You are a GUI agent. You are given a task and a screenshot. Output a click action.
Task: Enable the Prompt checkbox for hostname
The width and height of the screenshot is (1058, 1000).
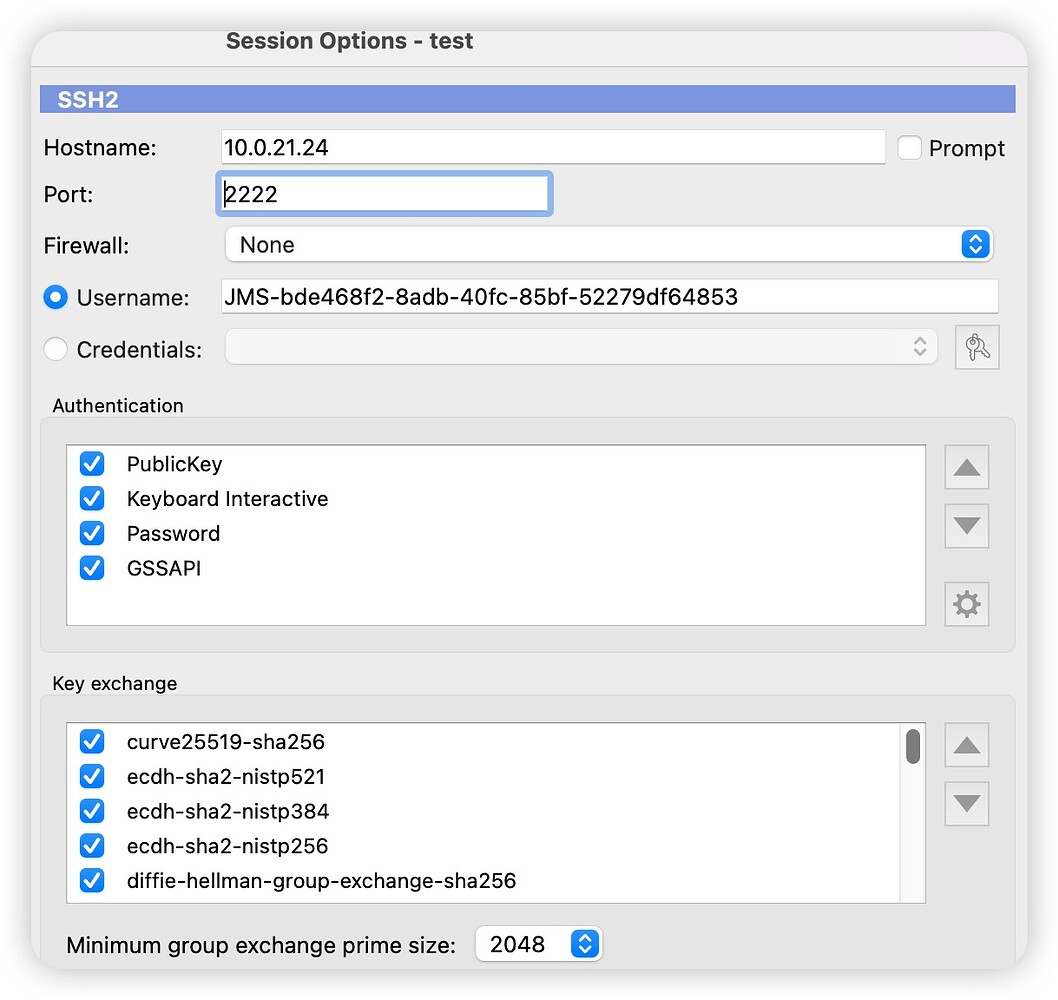click(909, 147)
